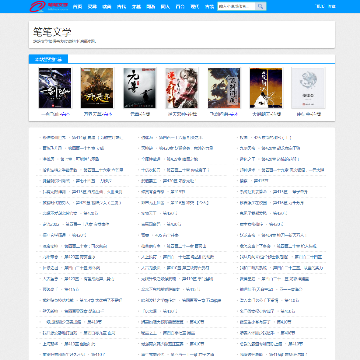Image resolution: width=360 pixels, height=360 pixels.
Task: Open the blue-toned 一剑独尊 book cover
Action: pos(55,88)
